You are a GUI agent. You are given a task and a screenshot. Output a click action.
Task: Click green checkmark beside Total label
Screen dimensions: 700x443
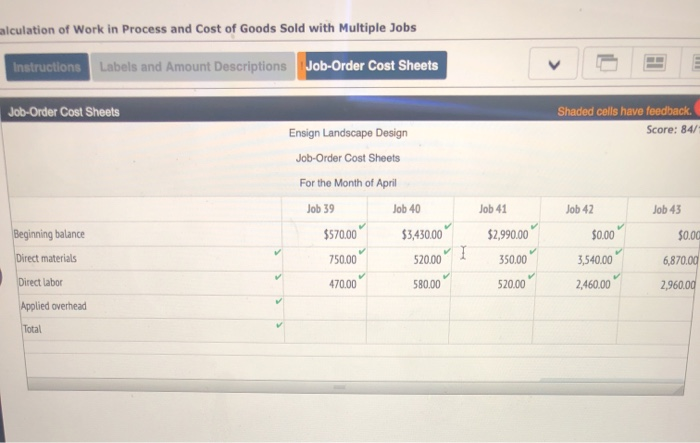click(279, 325)
